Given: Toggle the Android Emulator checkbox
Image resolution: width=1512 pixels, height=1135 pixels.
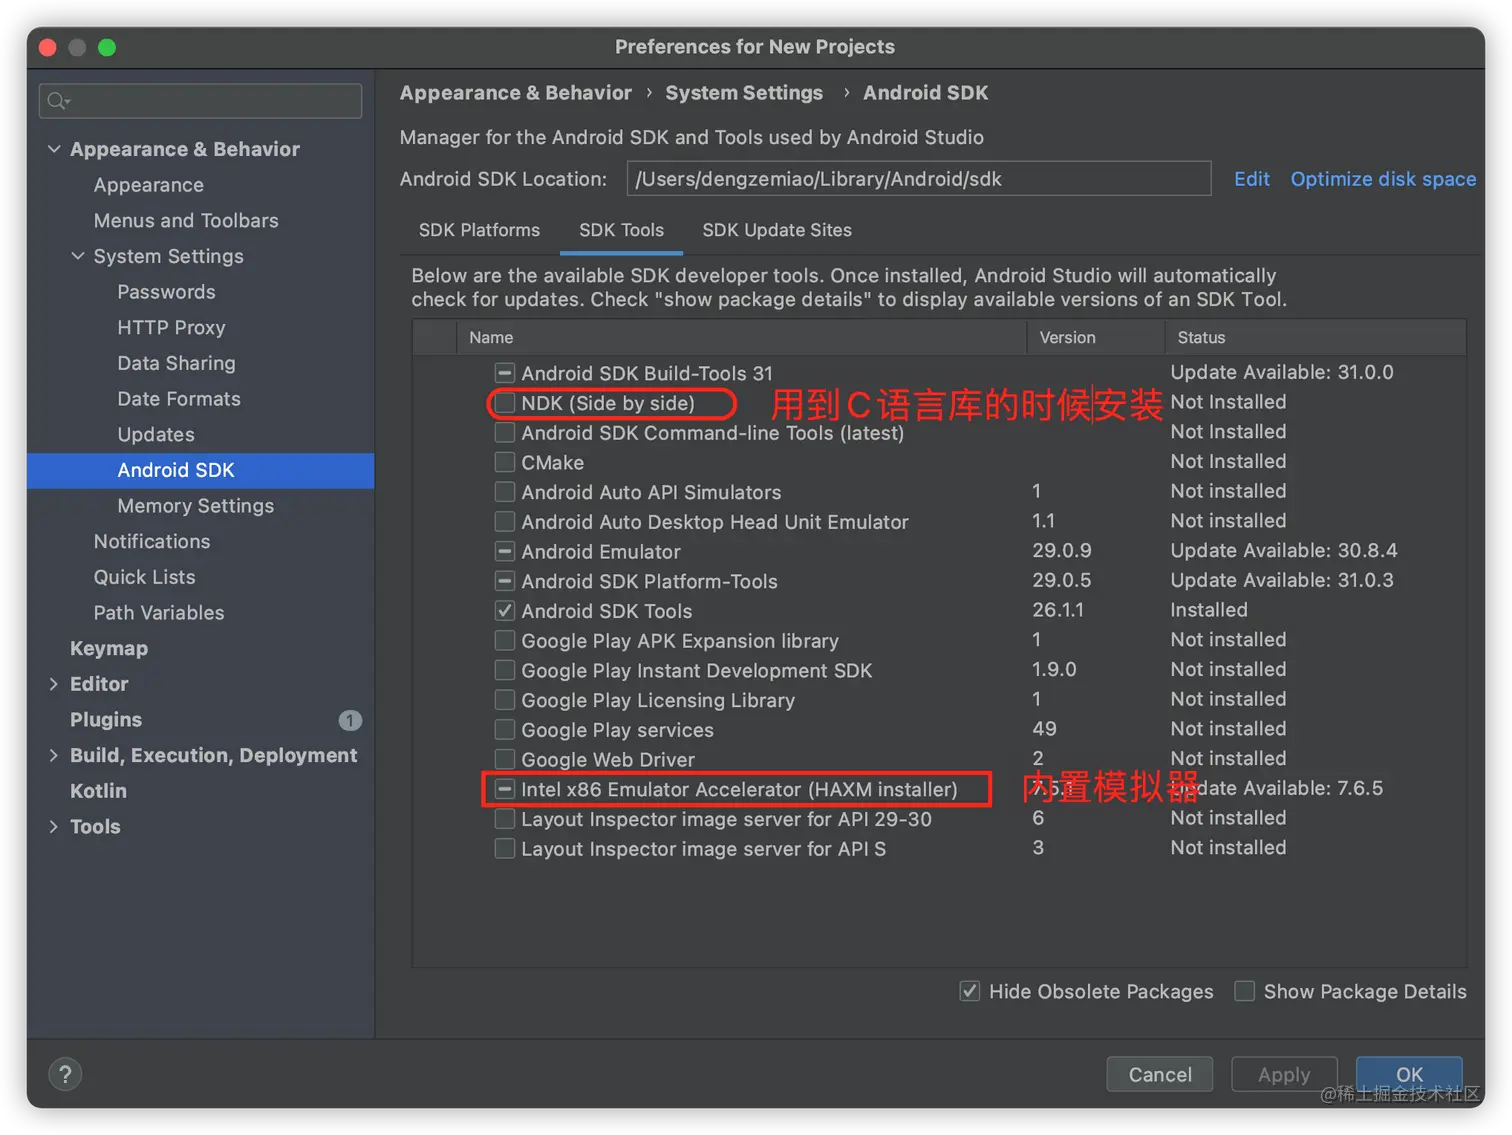Looking at the screenshot, I should (505, 552).
